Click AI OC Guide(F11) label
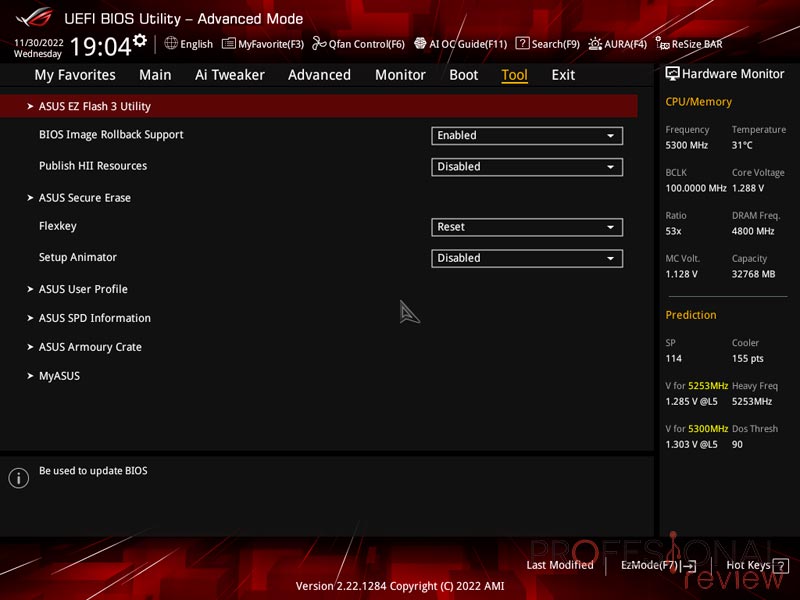This screenshot has width=800, height=600. tap(468, 44)
